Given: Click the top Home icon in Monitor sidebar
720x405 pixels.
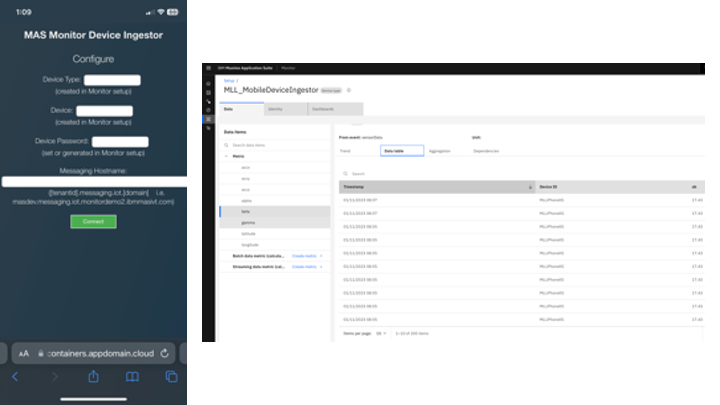Looking at the screenshot, I should [x=208, y=84].
